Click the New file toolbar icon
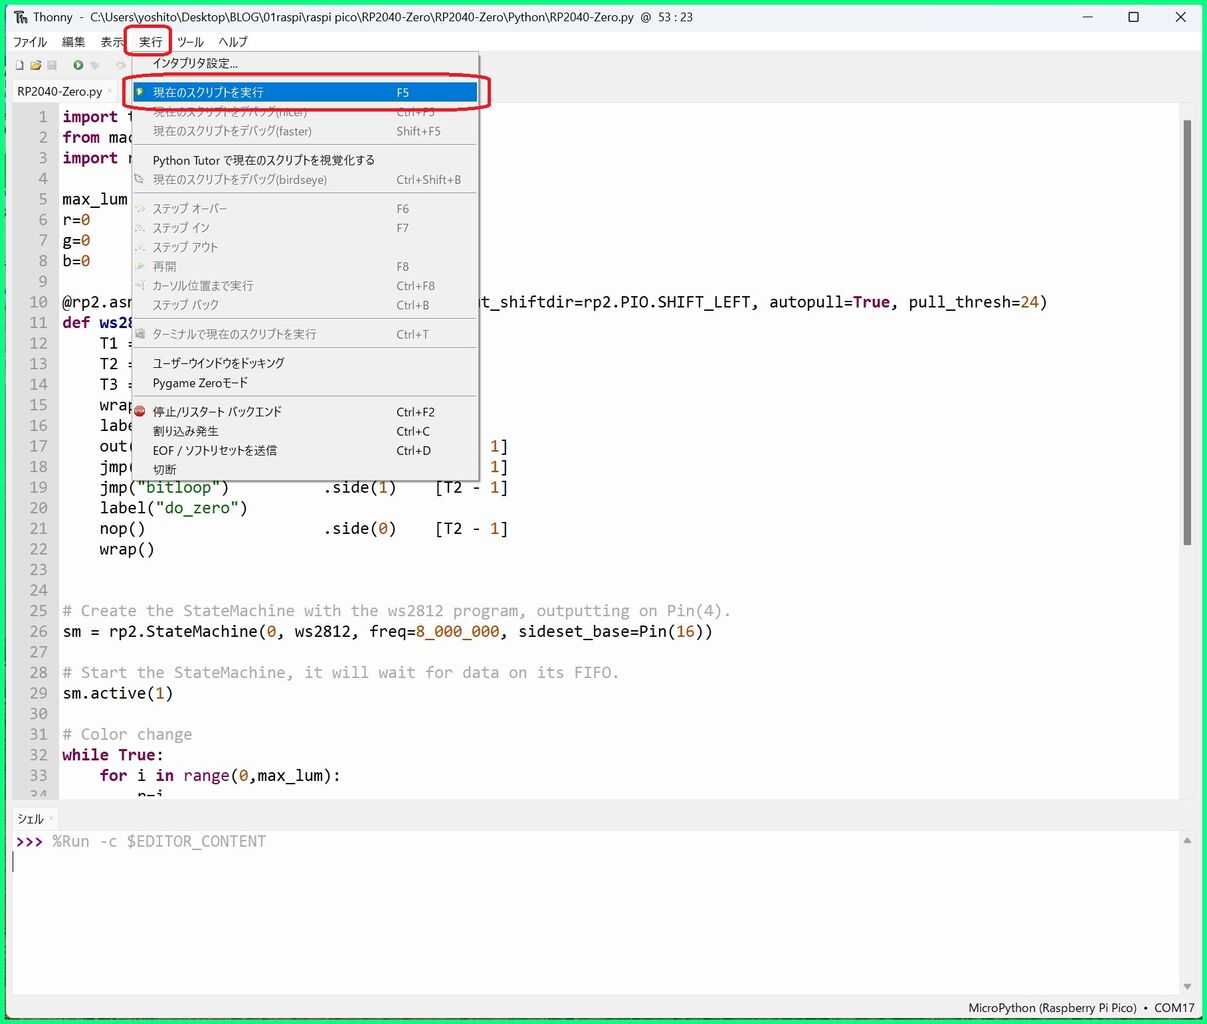This screenshot has height=1024, width=1207. pos(19,65)
